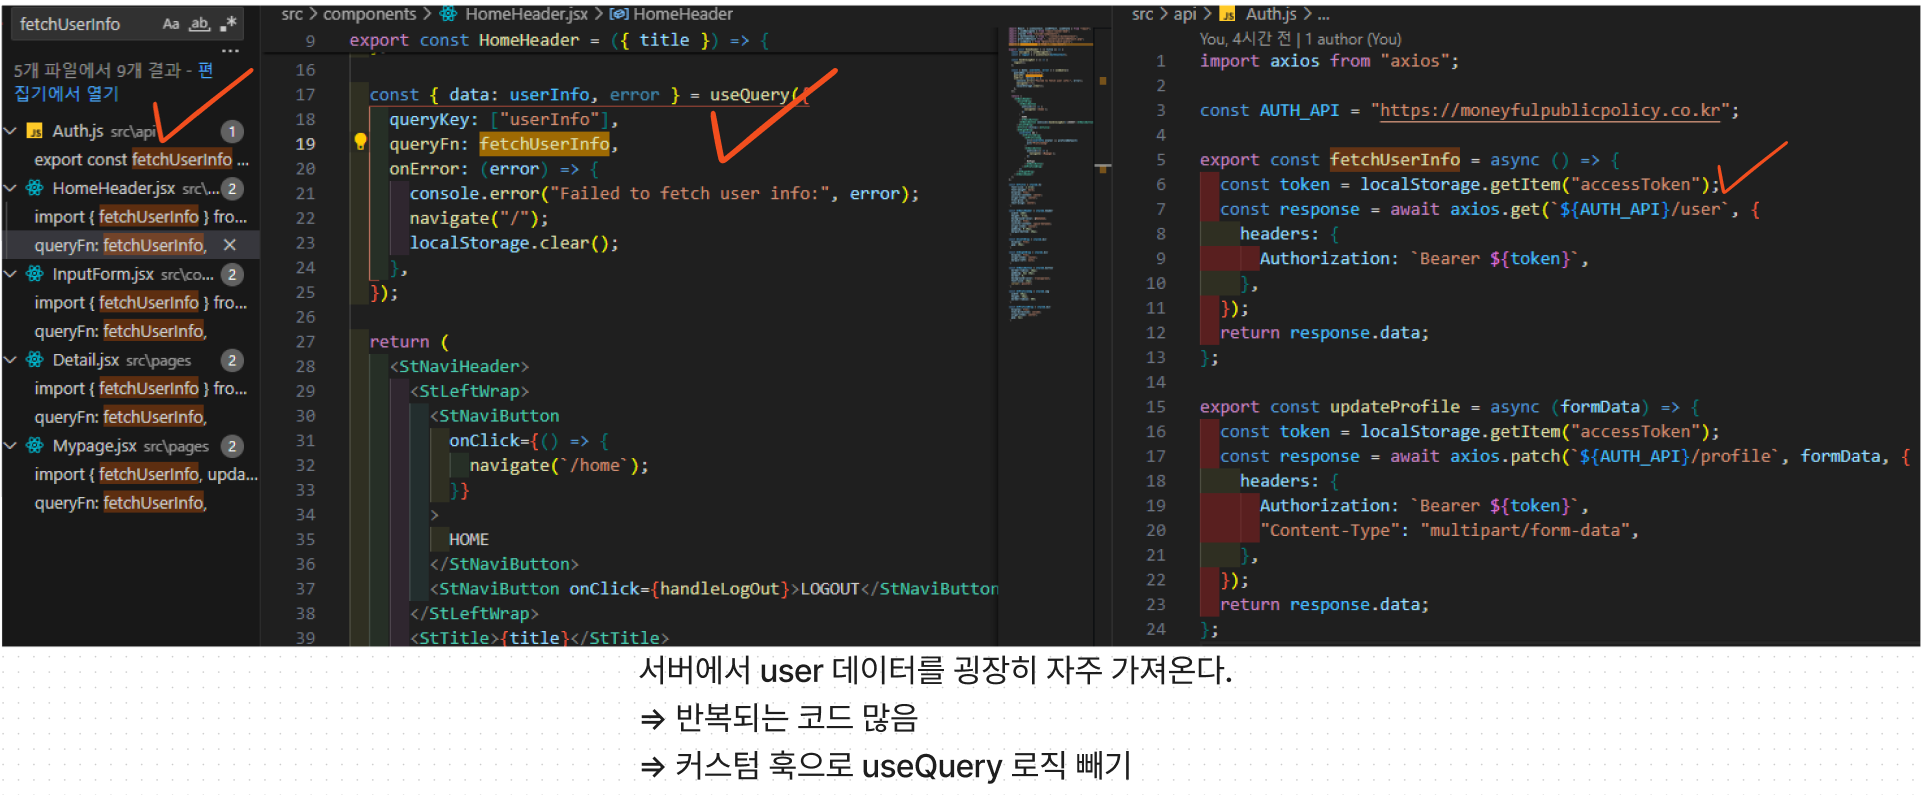Click 'updateProfile' on line 15 of Auth.js

tap(1394, 406)
